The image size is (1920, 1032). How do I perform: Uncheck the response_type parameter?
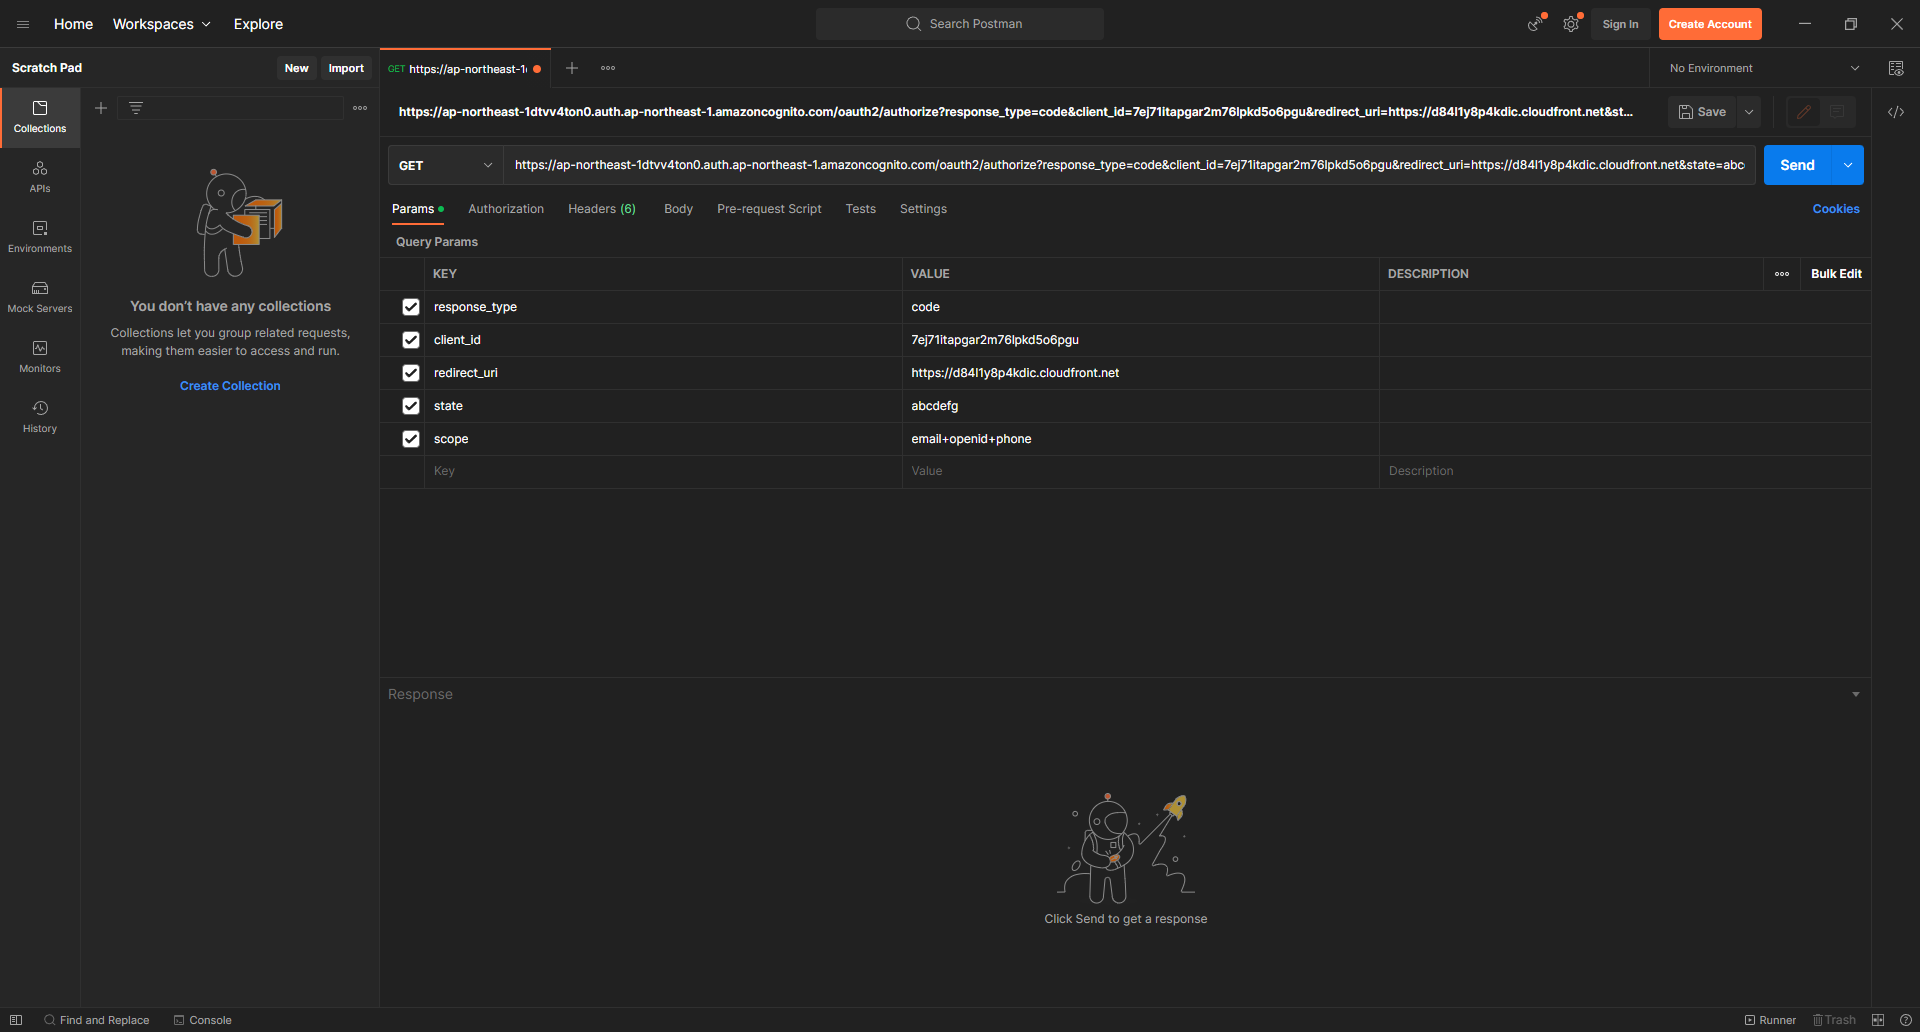click(x=411, y=307)
